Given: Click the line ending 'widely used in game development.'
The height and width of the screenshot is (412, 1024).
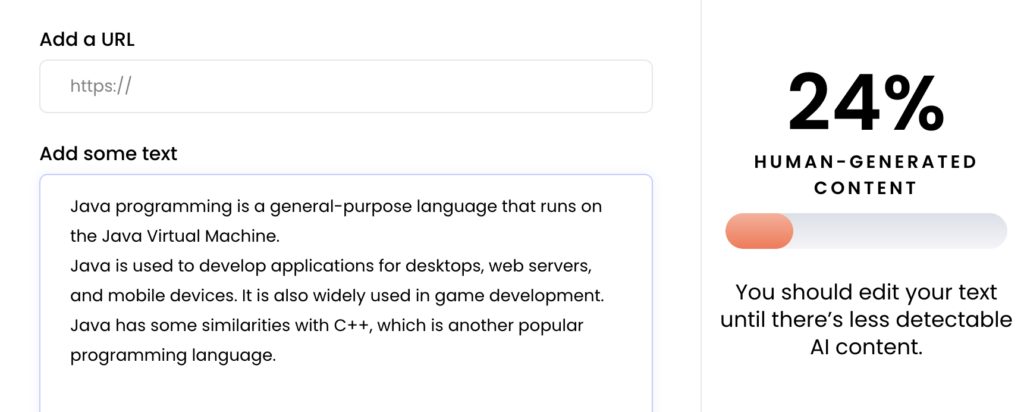Looking at the screenshot, I should click(x=337, y=295).
